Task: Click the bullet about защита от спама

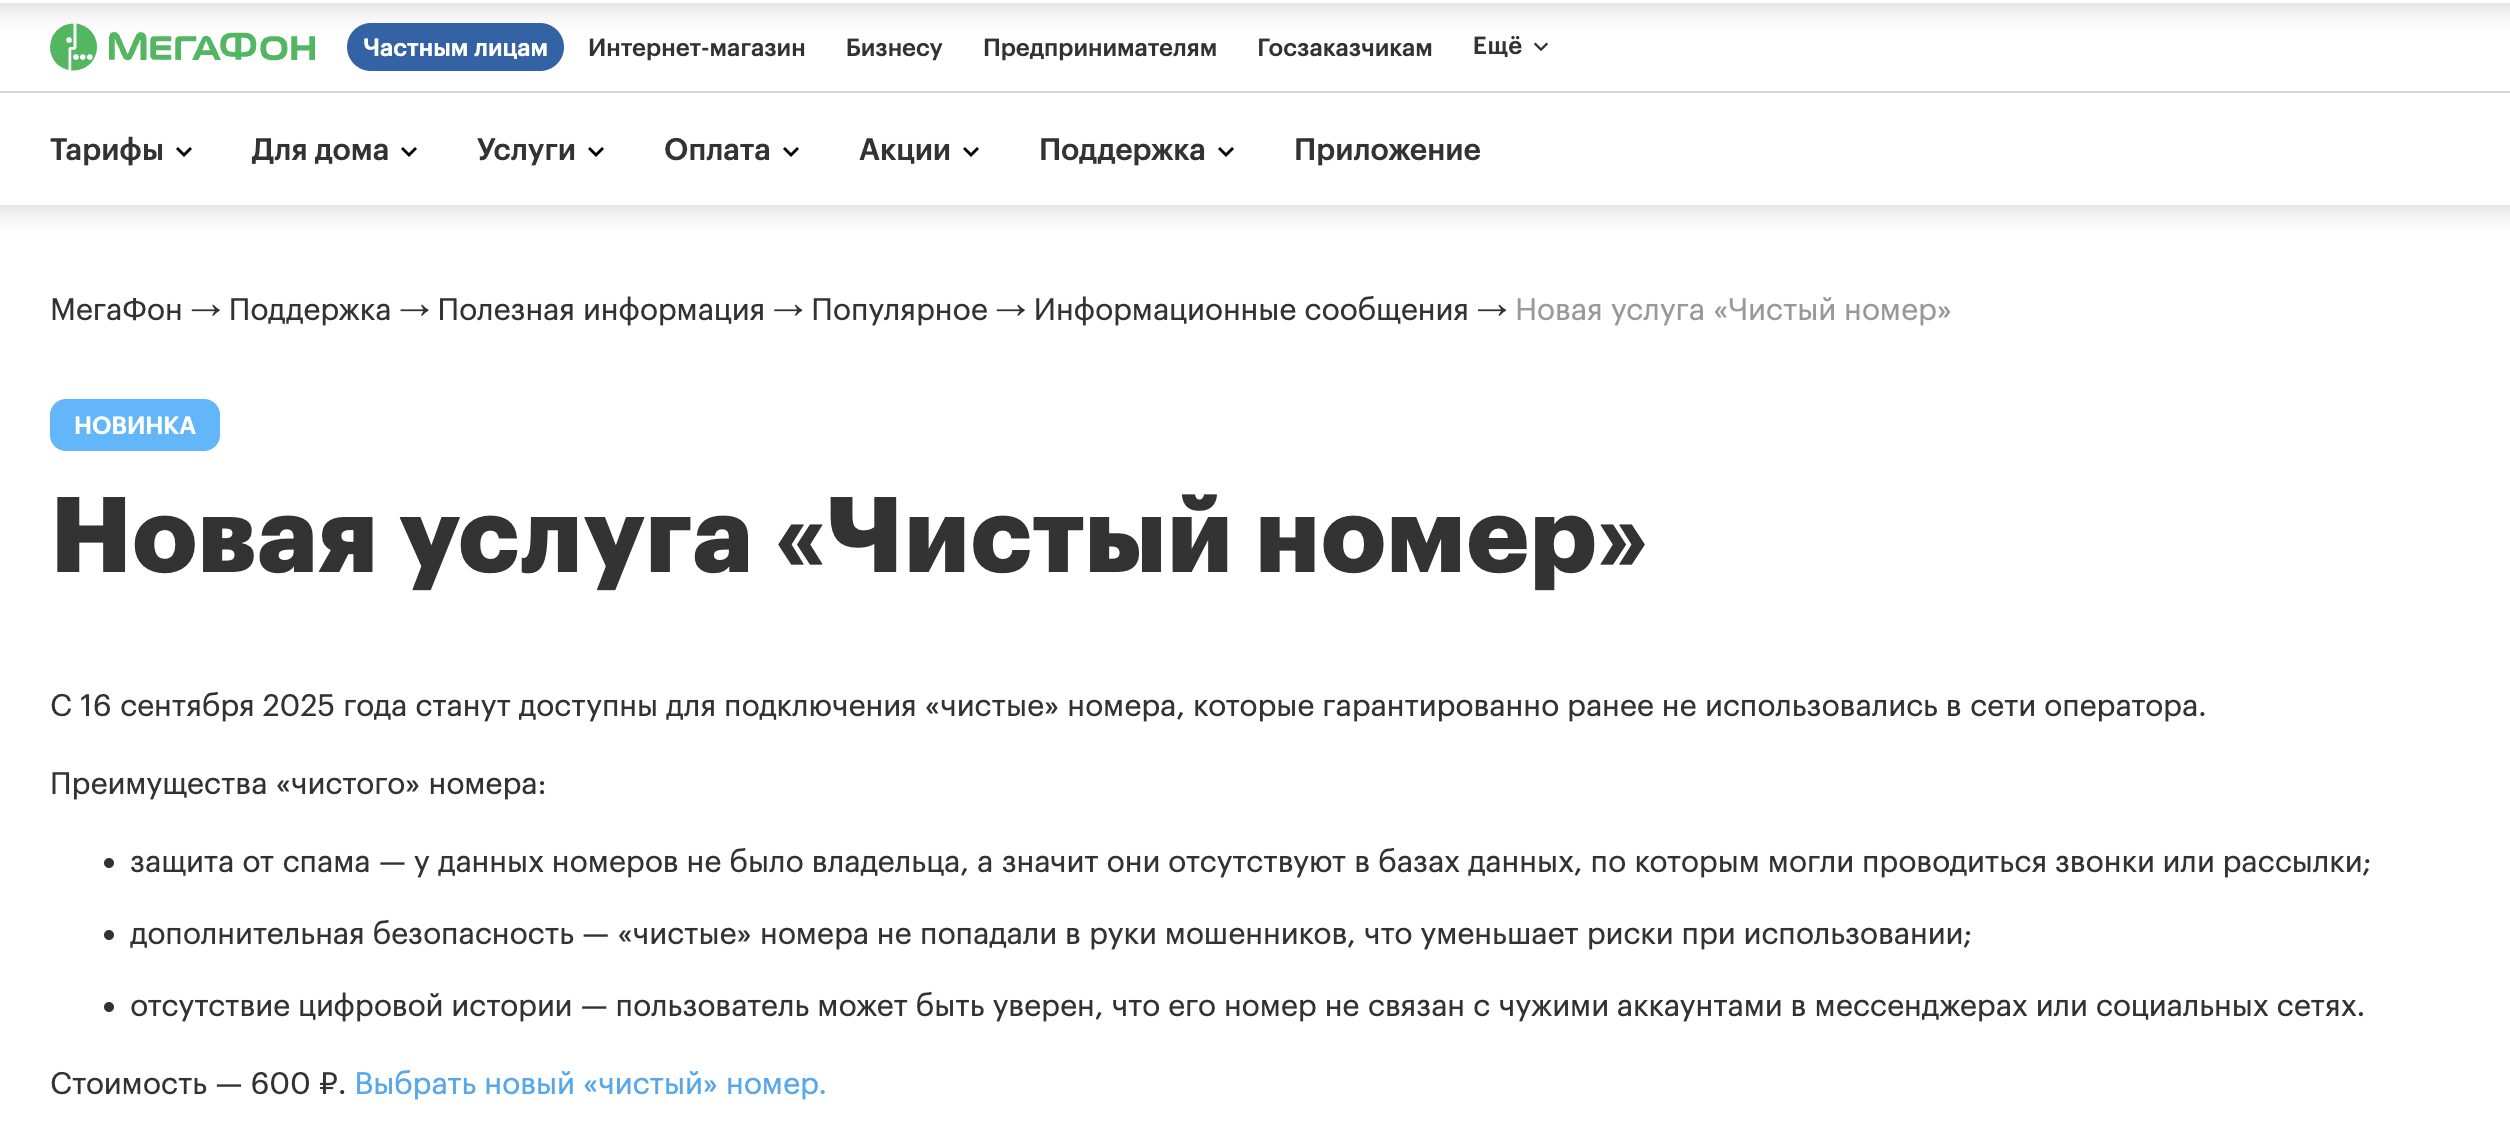Action: 1250,862
